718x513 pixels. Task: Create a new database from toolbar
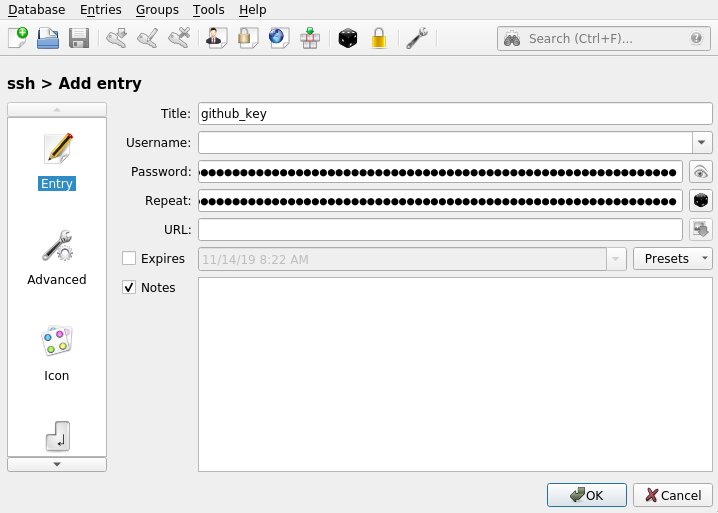18,38
